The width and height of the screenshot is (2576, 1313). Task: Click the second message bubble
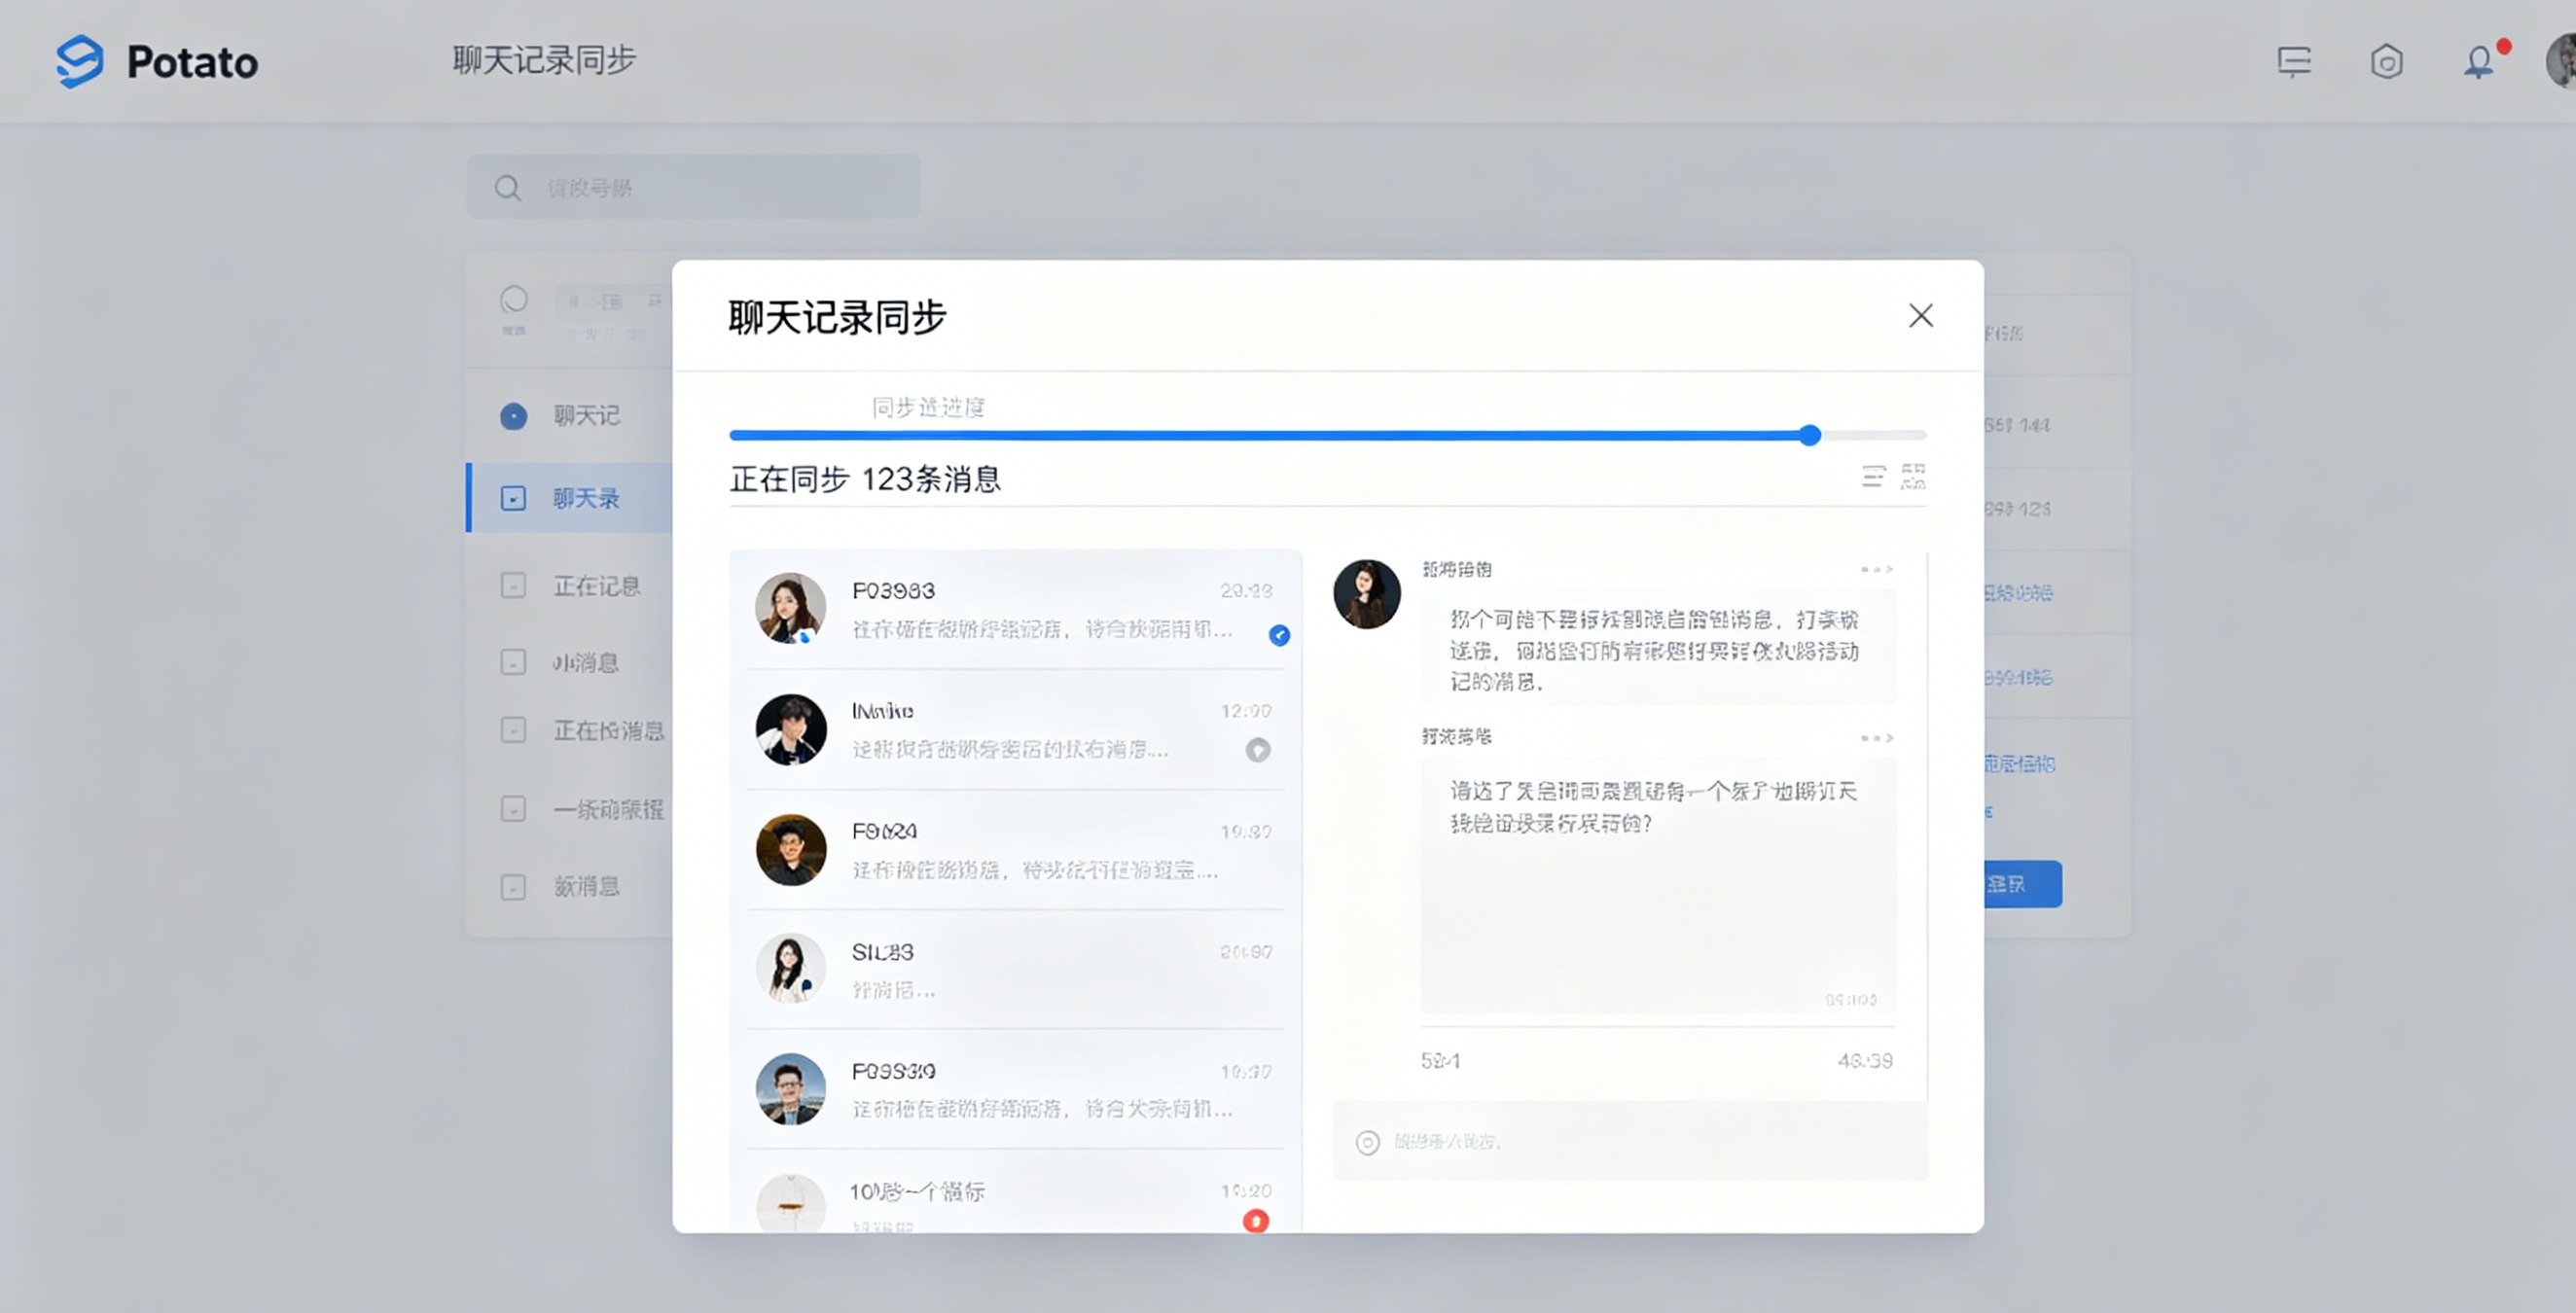point(1658,886)
